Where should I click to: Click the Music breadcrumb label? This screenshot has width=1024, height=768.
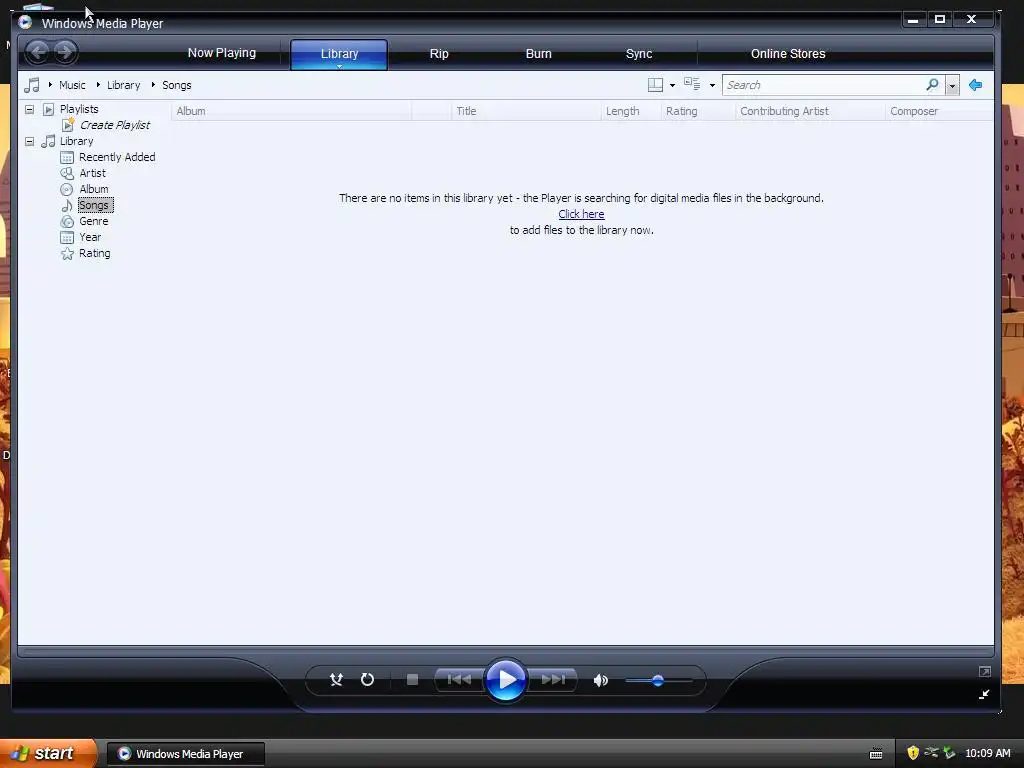pyautogui.click(x=72, y=85)
